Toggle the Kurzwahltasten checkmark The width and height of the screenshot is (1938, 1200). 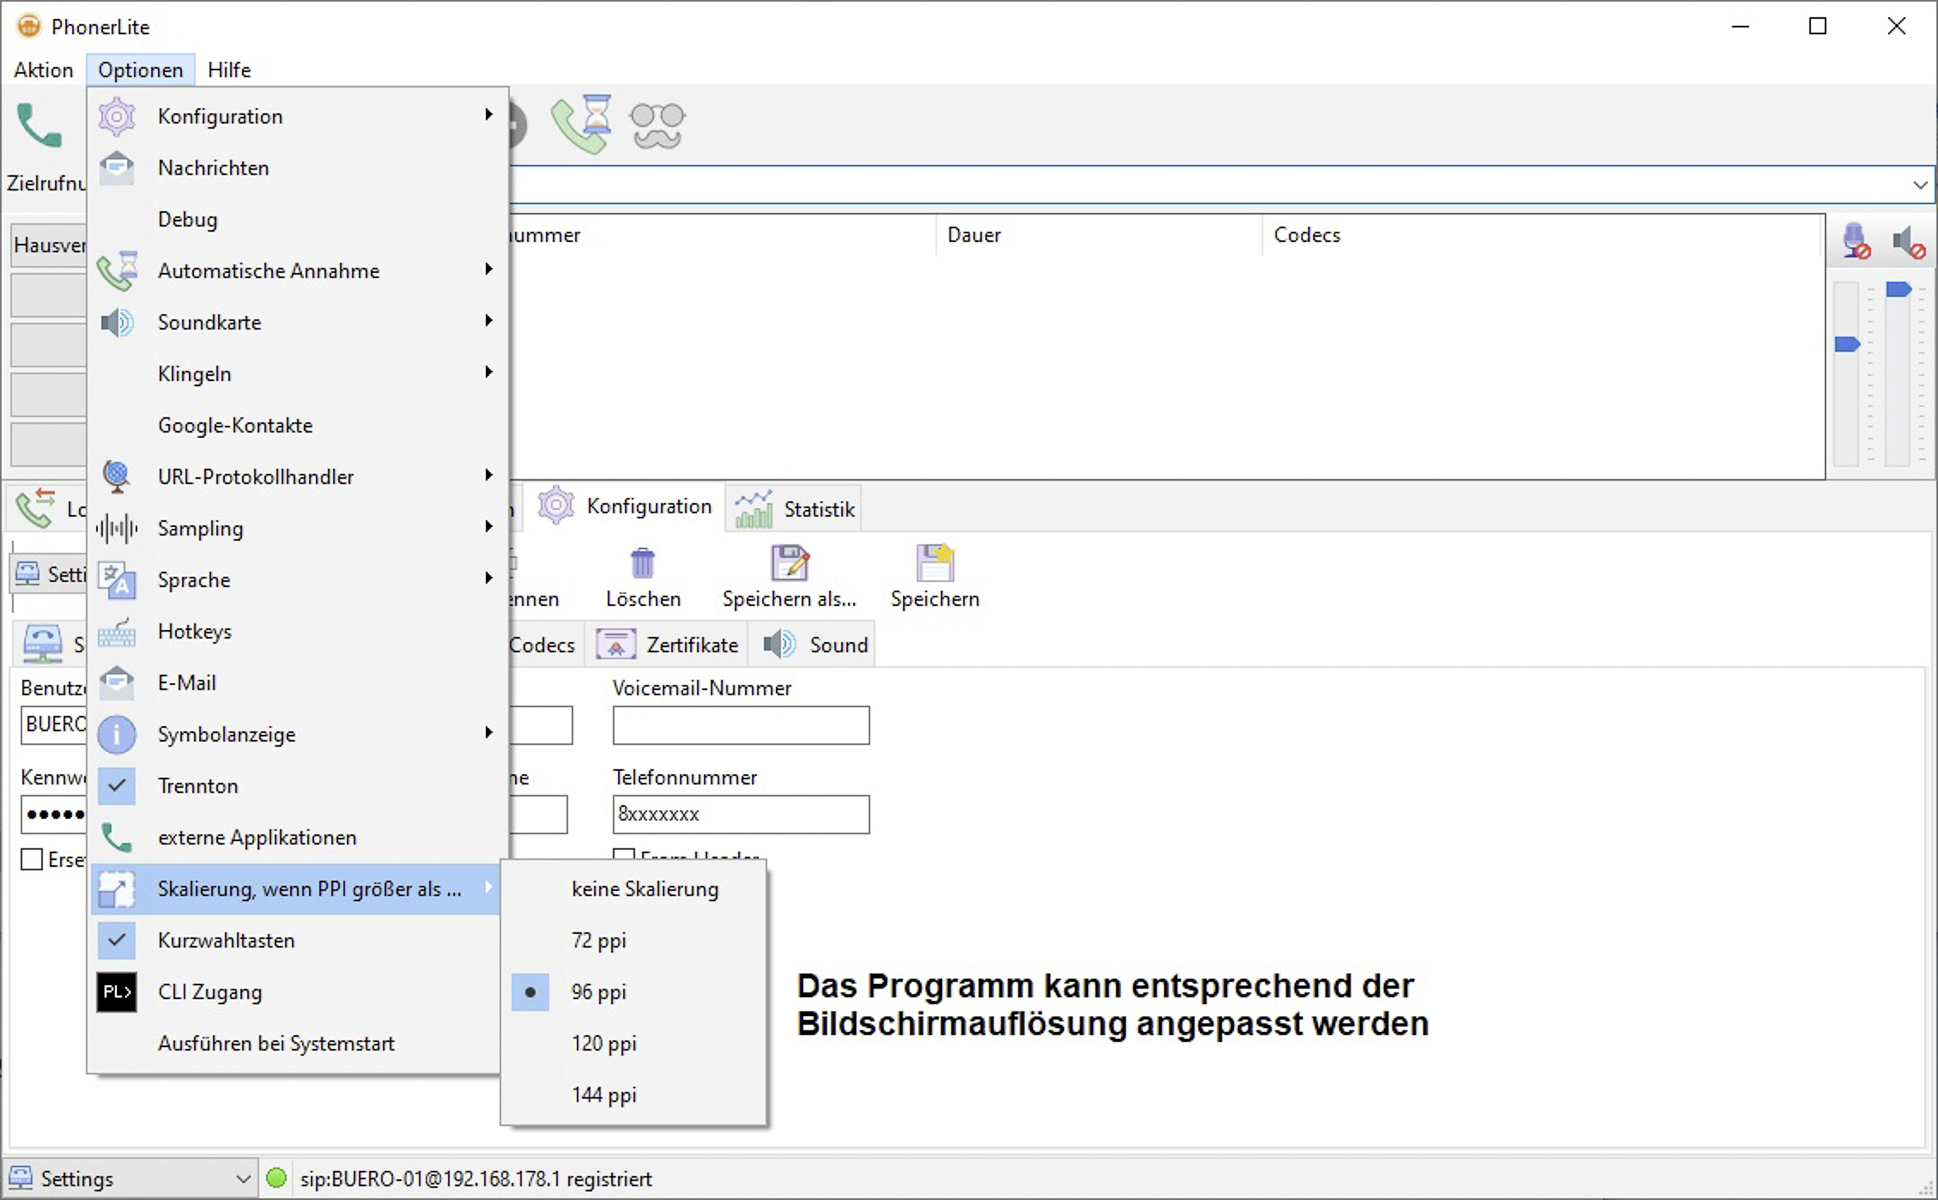point(117,940)
